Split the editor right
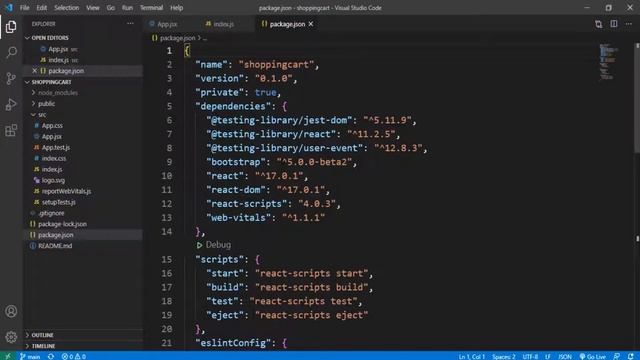This screenshot has height=360, width=640. click(614, 24)
